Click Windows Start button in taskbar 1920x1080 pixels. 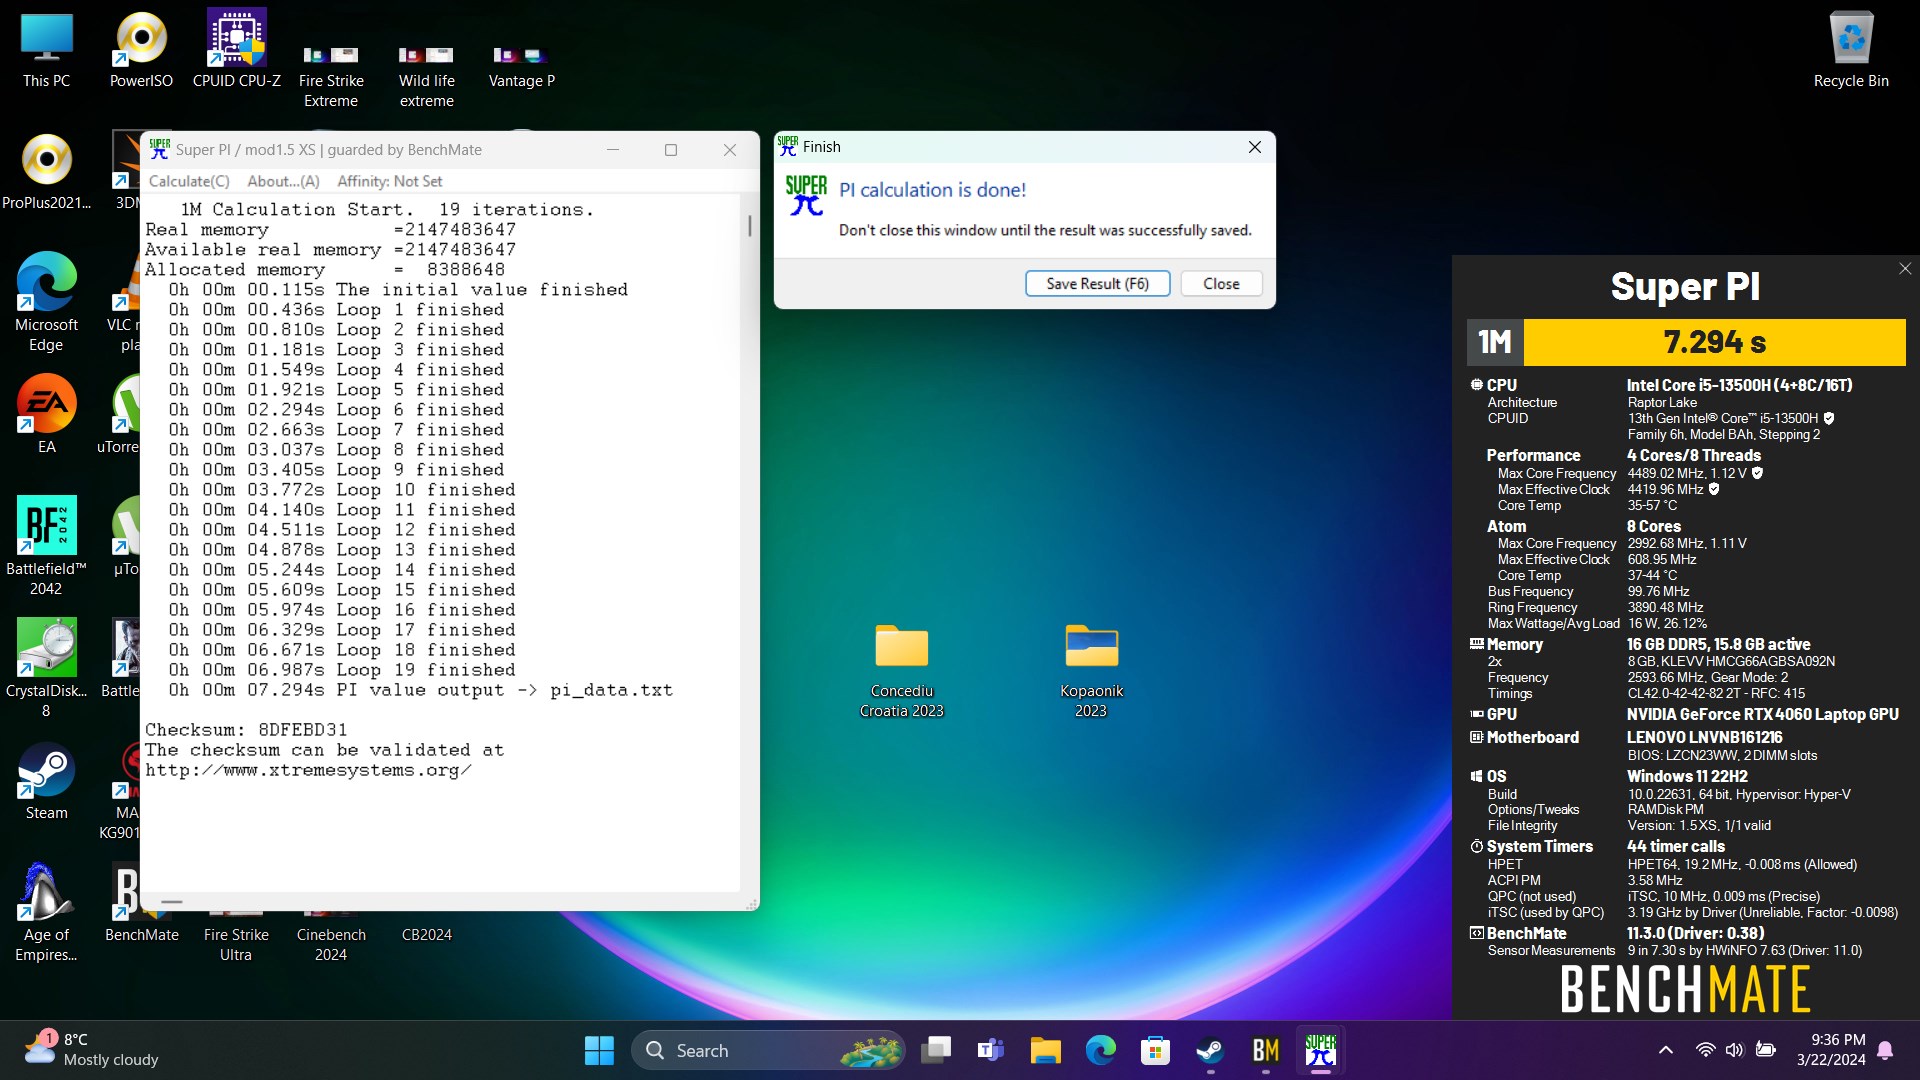pos(599,1050)
